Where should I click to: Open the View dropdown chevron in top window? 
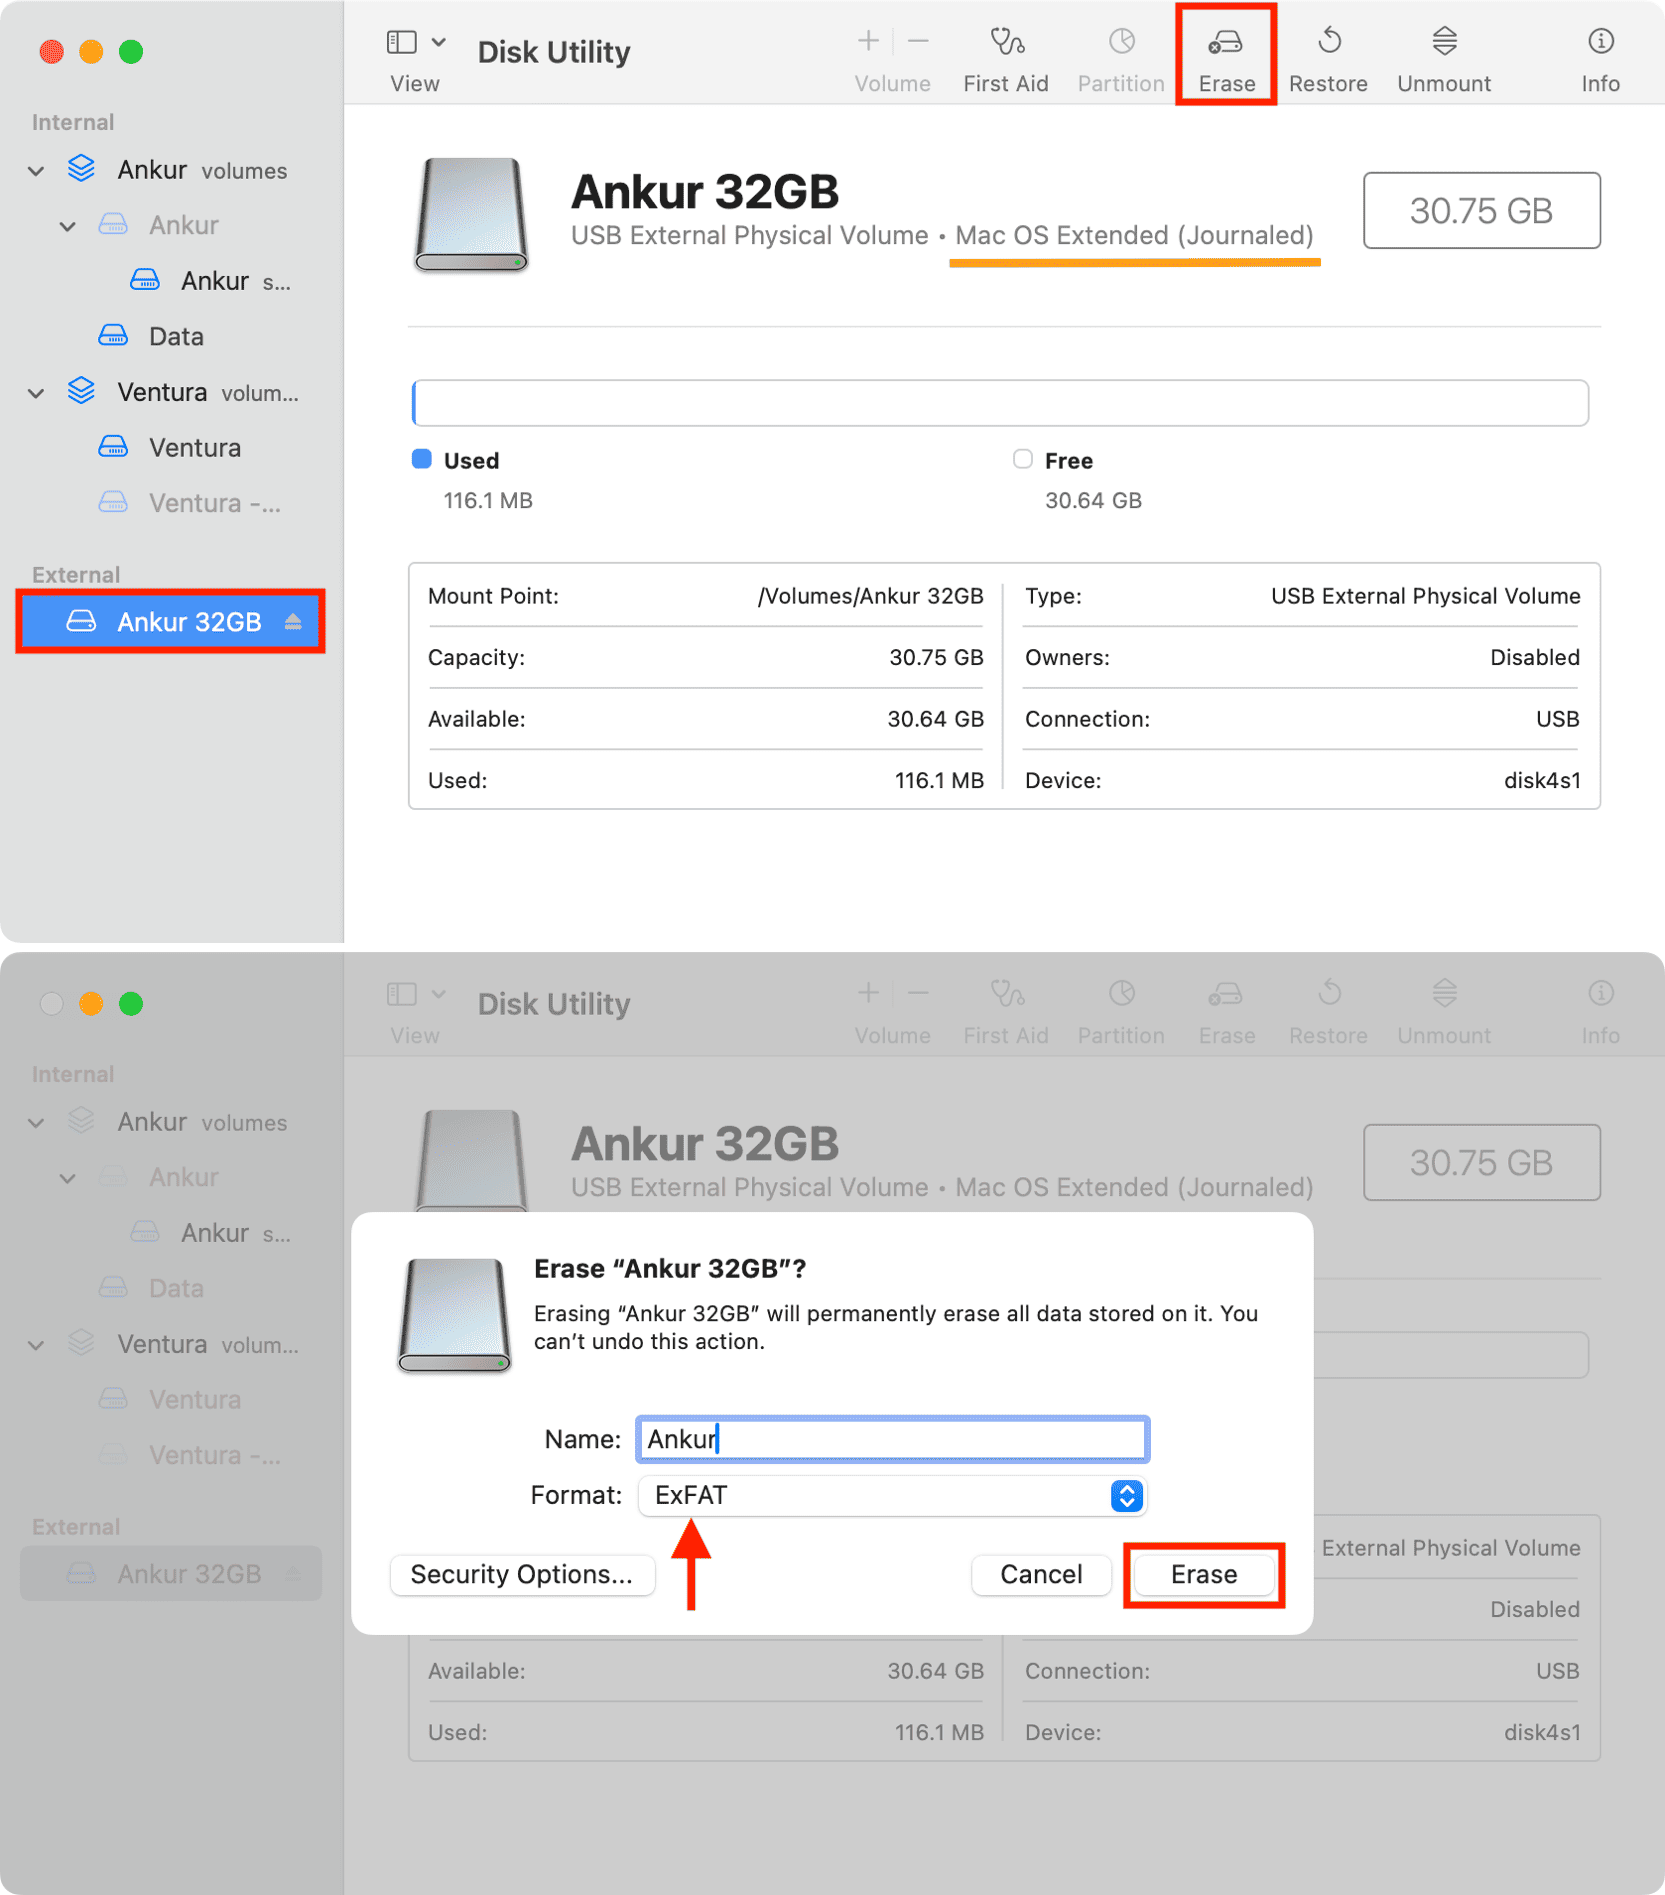pos(438,42)
